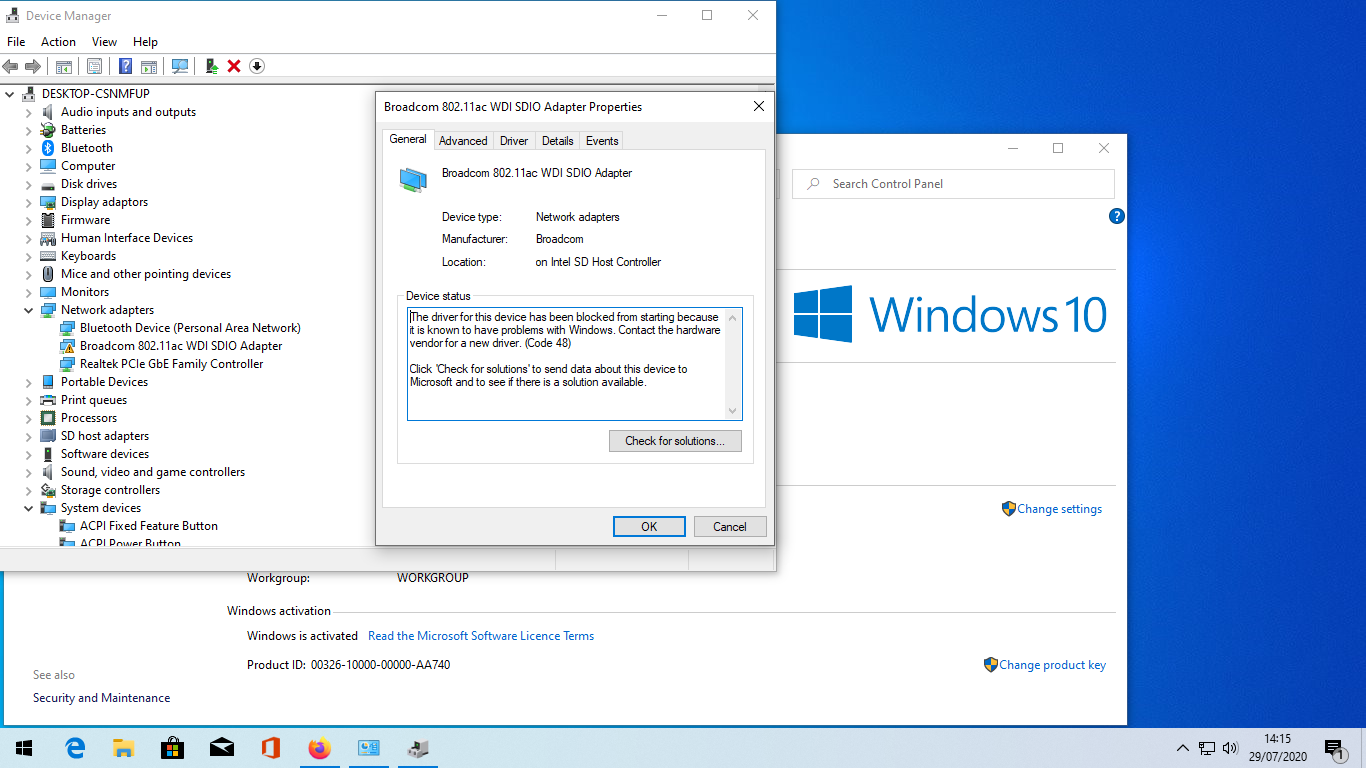Show hidden system tray icons chevron
The width and height of the screenshot is (1366, 768).
(x=1183, y=748)
